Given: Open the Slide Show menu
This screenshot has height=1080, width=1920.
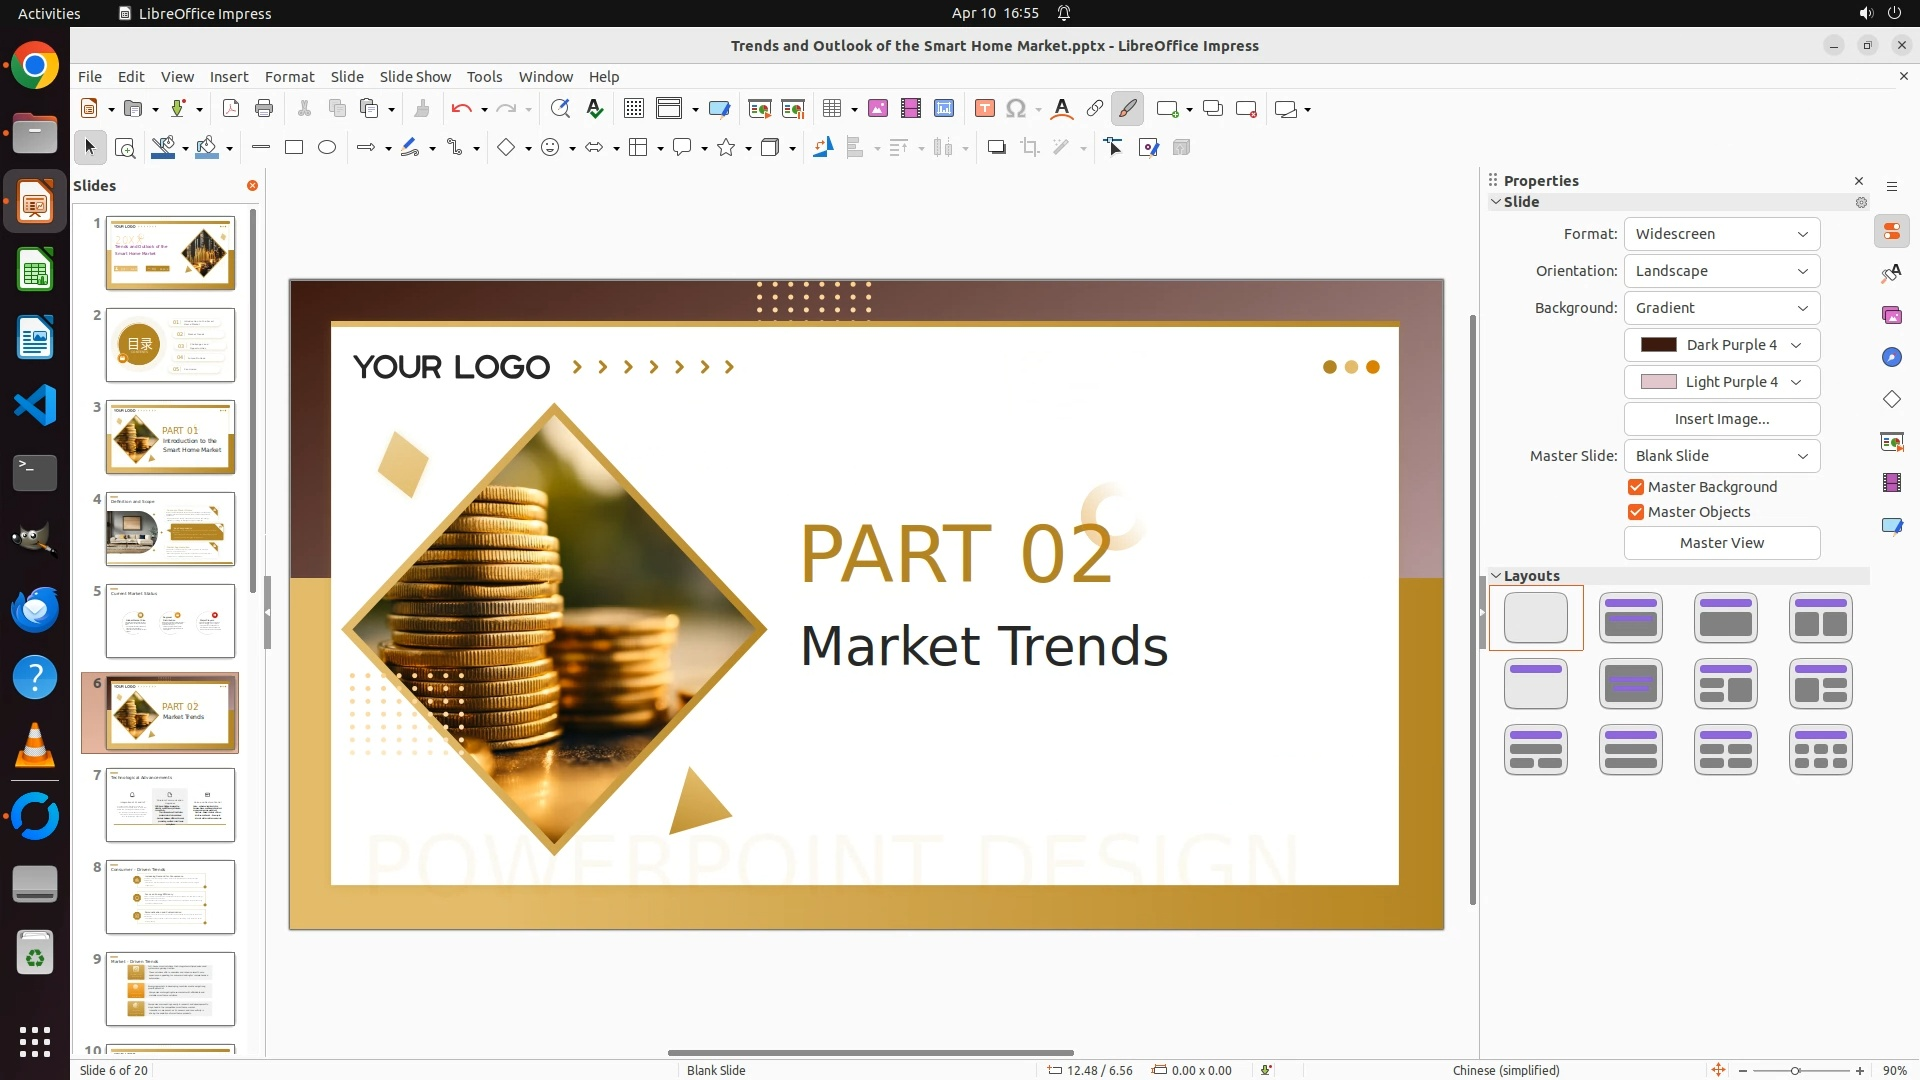Looking at the screenshot, I should click(415, 77).
